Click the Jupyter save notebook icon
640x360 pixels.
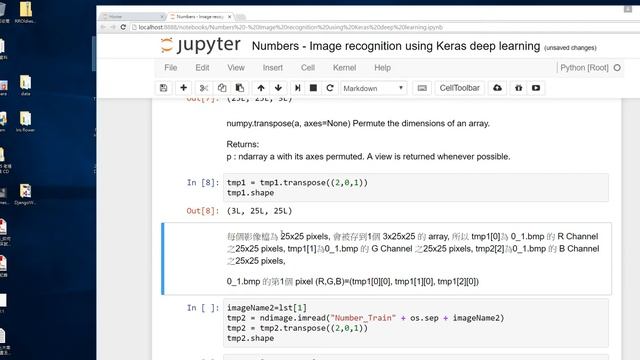[164, 88]
